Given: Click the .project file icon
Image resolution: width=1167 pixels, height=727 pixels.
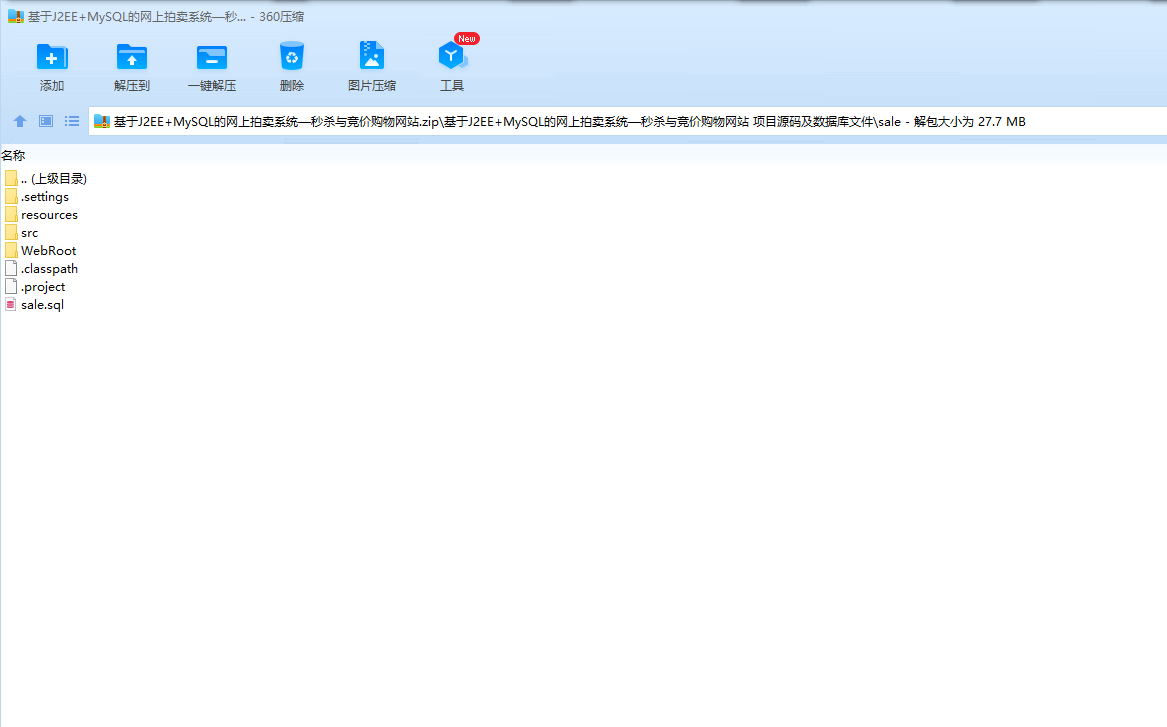Looking at the screenshot, I should click(11, 286).
